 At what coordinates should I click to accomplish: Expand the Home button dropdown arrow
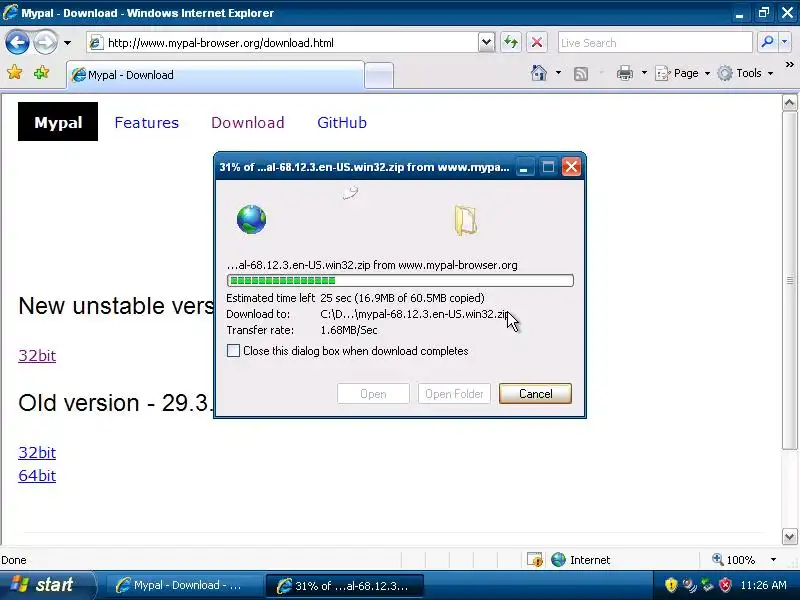pyautogui.click(x=558, y=73)
